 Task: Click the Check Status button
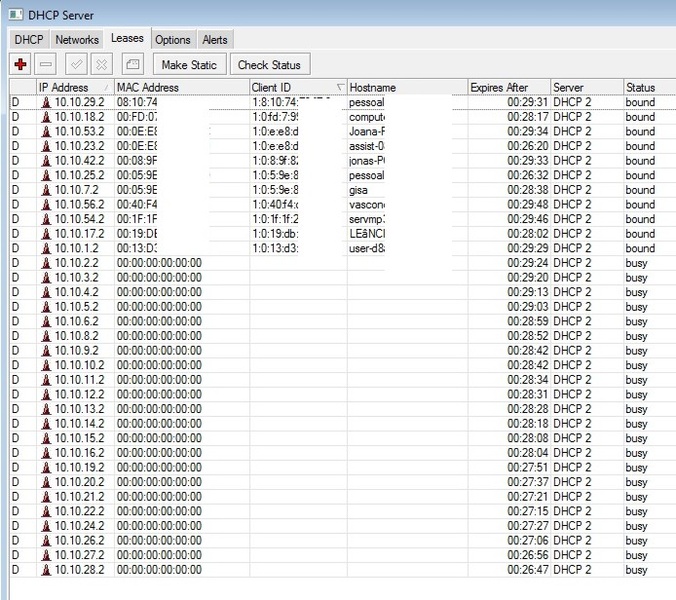pos(269,65)
